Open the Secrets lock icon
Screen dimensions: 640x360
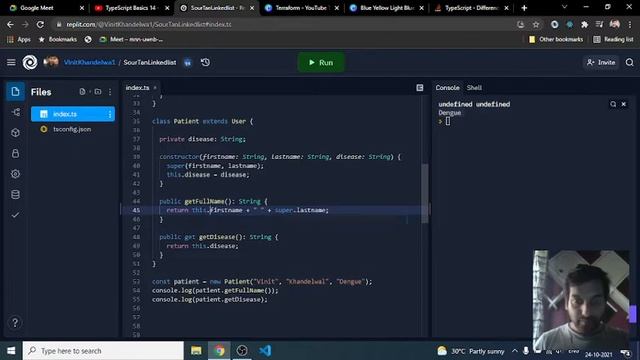click(x=16, y=153)
